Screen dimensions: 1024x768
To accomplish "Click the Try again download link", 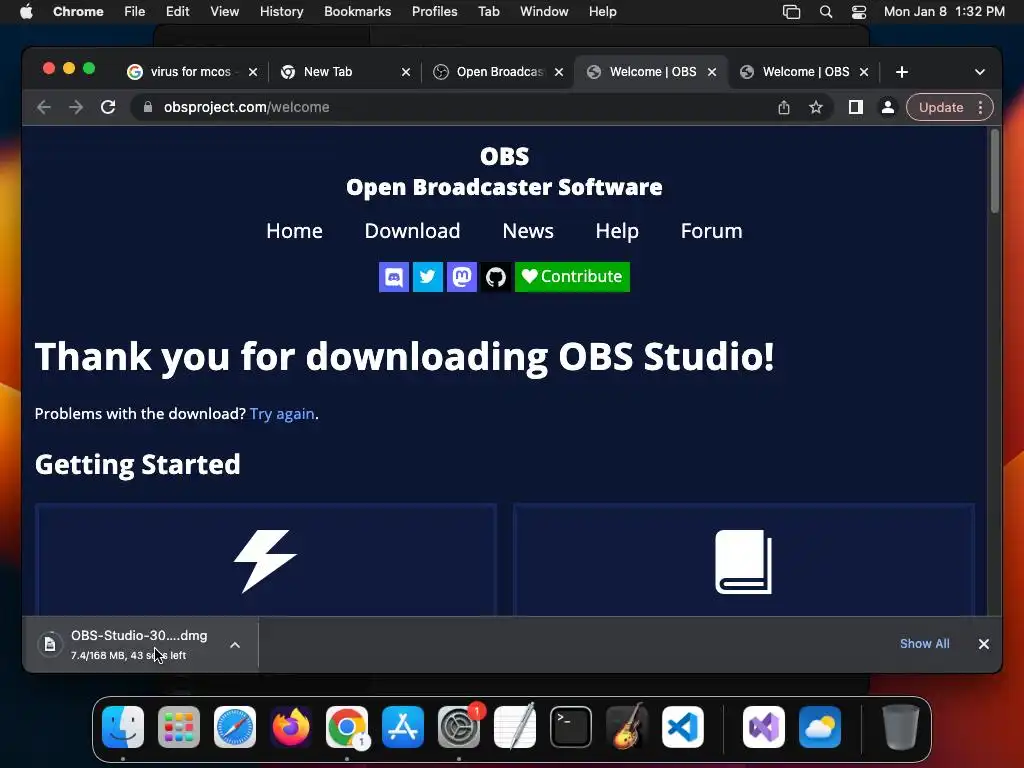I will click(282, 414).
